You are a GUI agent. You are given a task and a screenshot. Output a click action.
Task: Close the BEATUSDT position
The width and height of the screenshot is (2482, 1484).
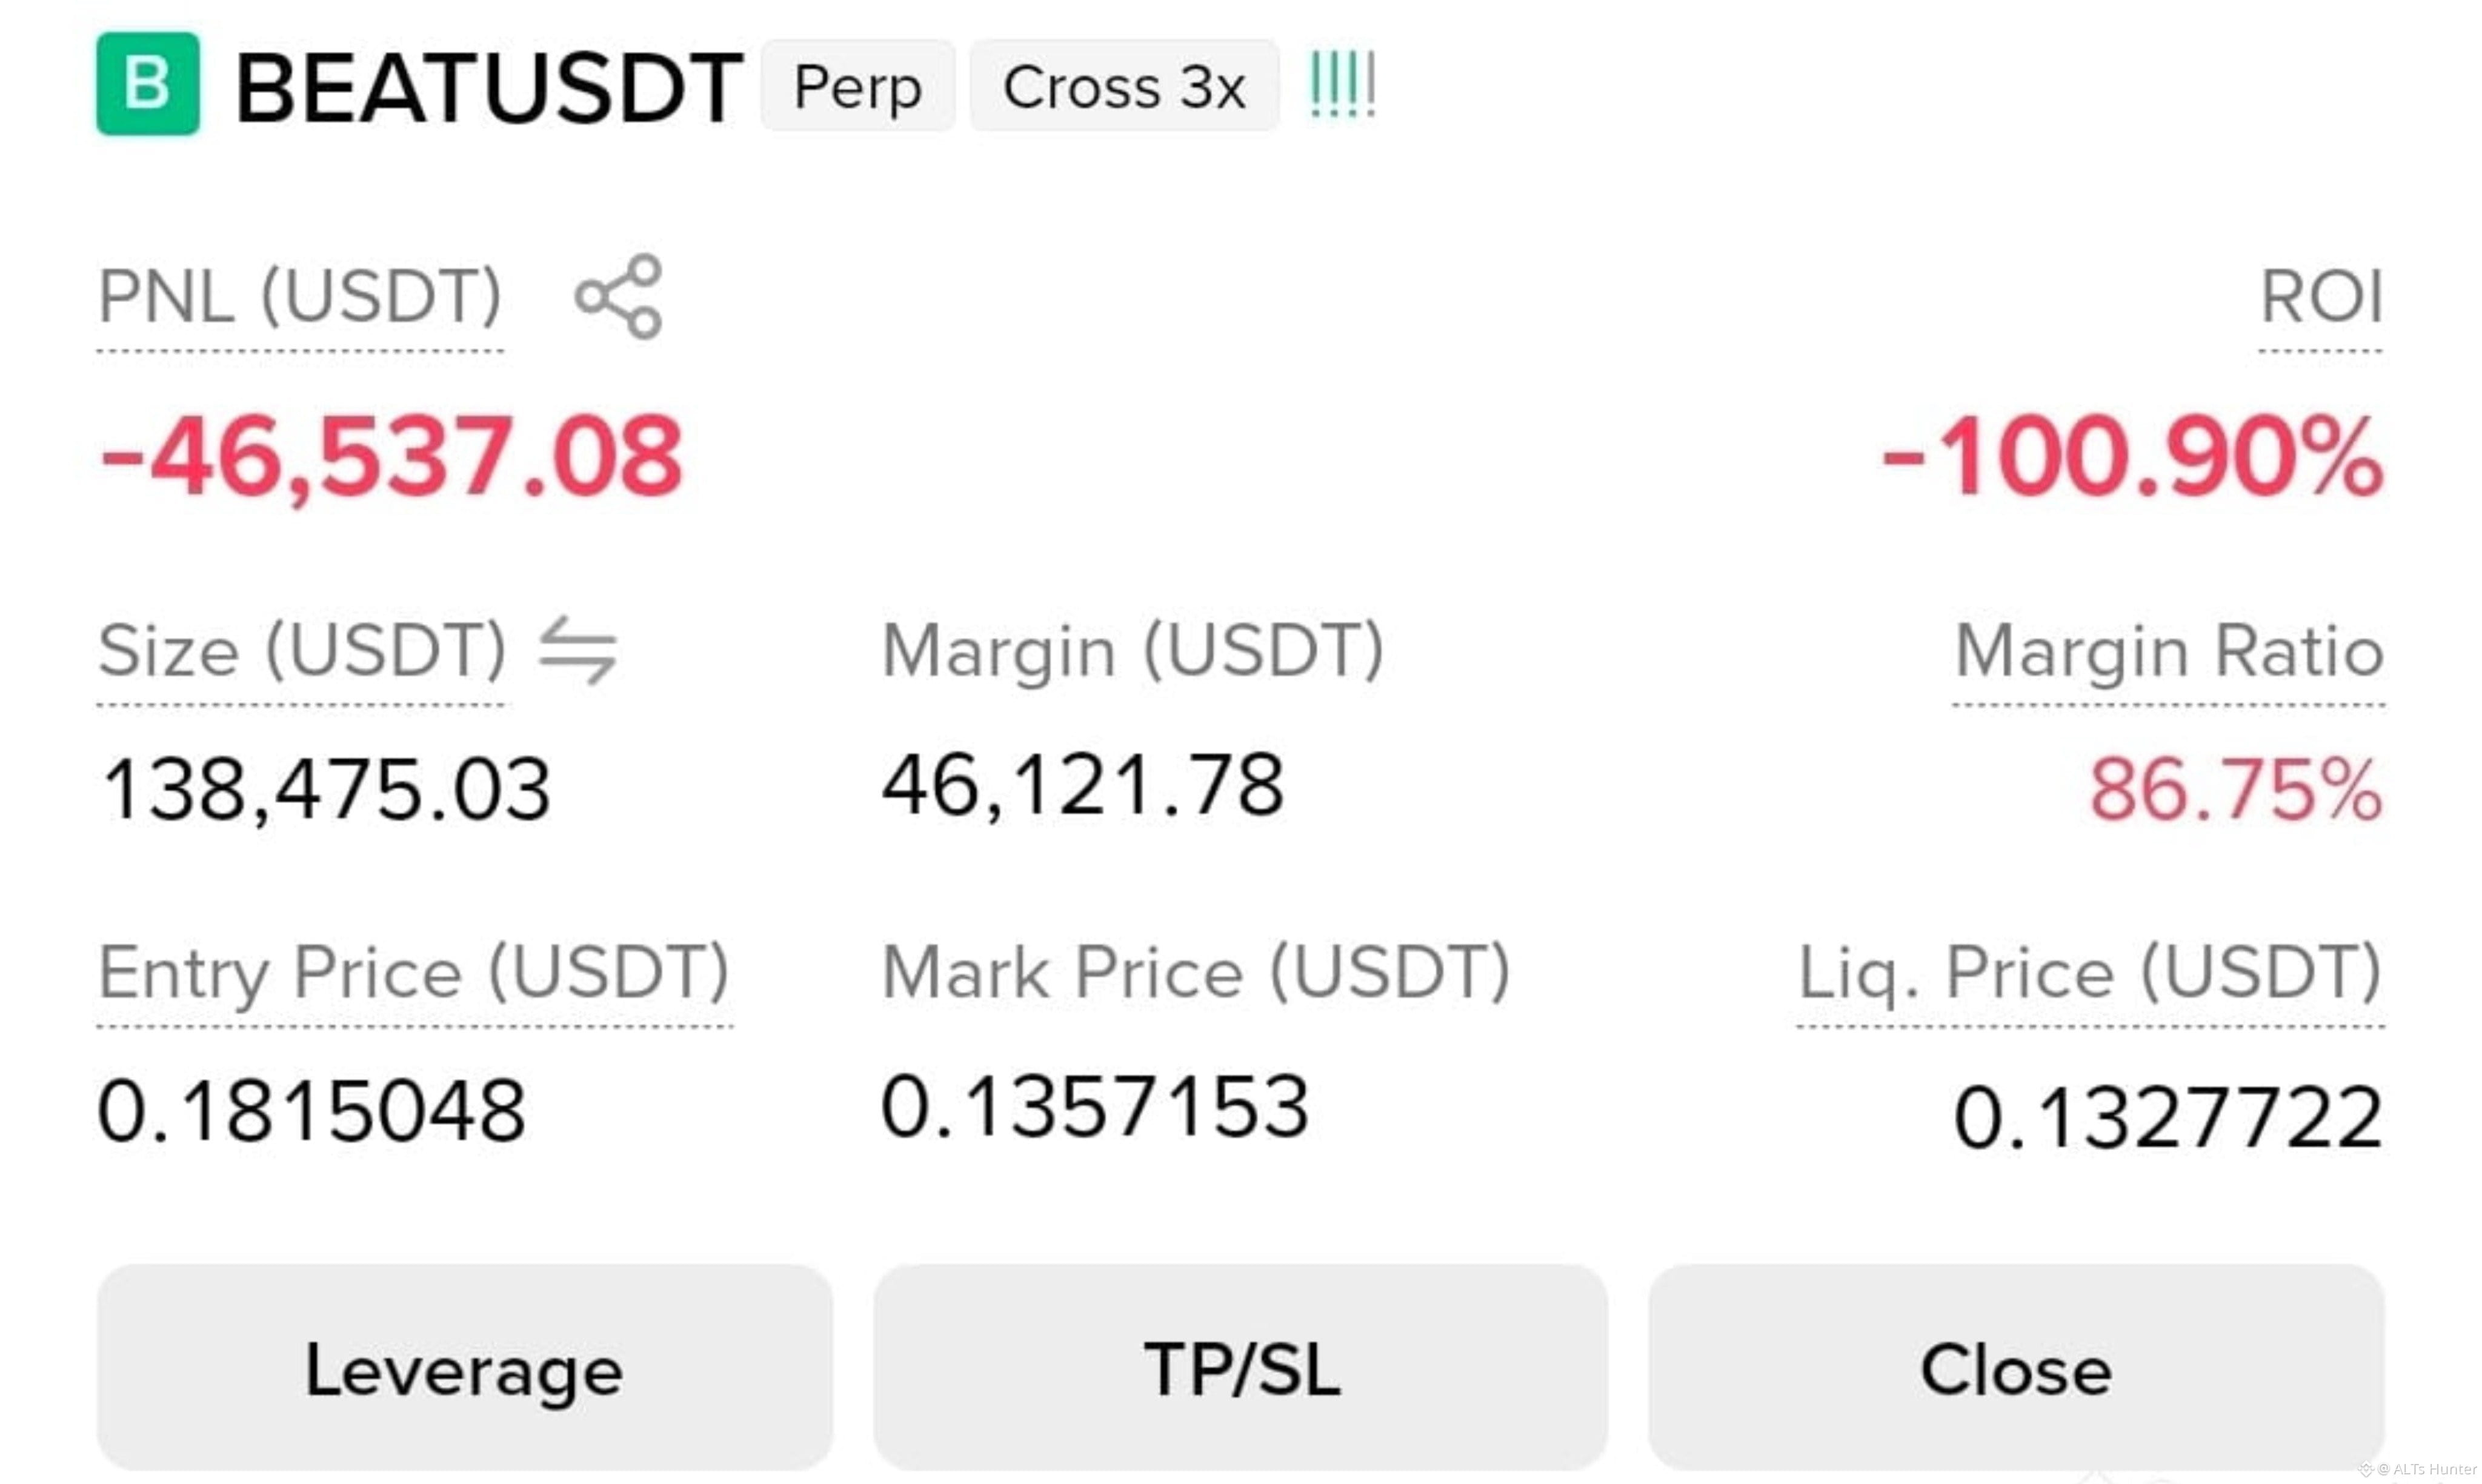pyautogui.click(x=2017, y=1368)
